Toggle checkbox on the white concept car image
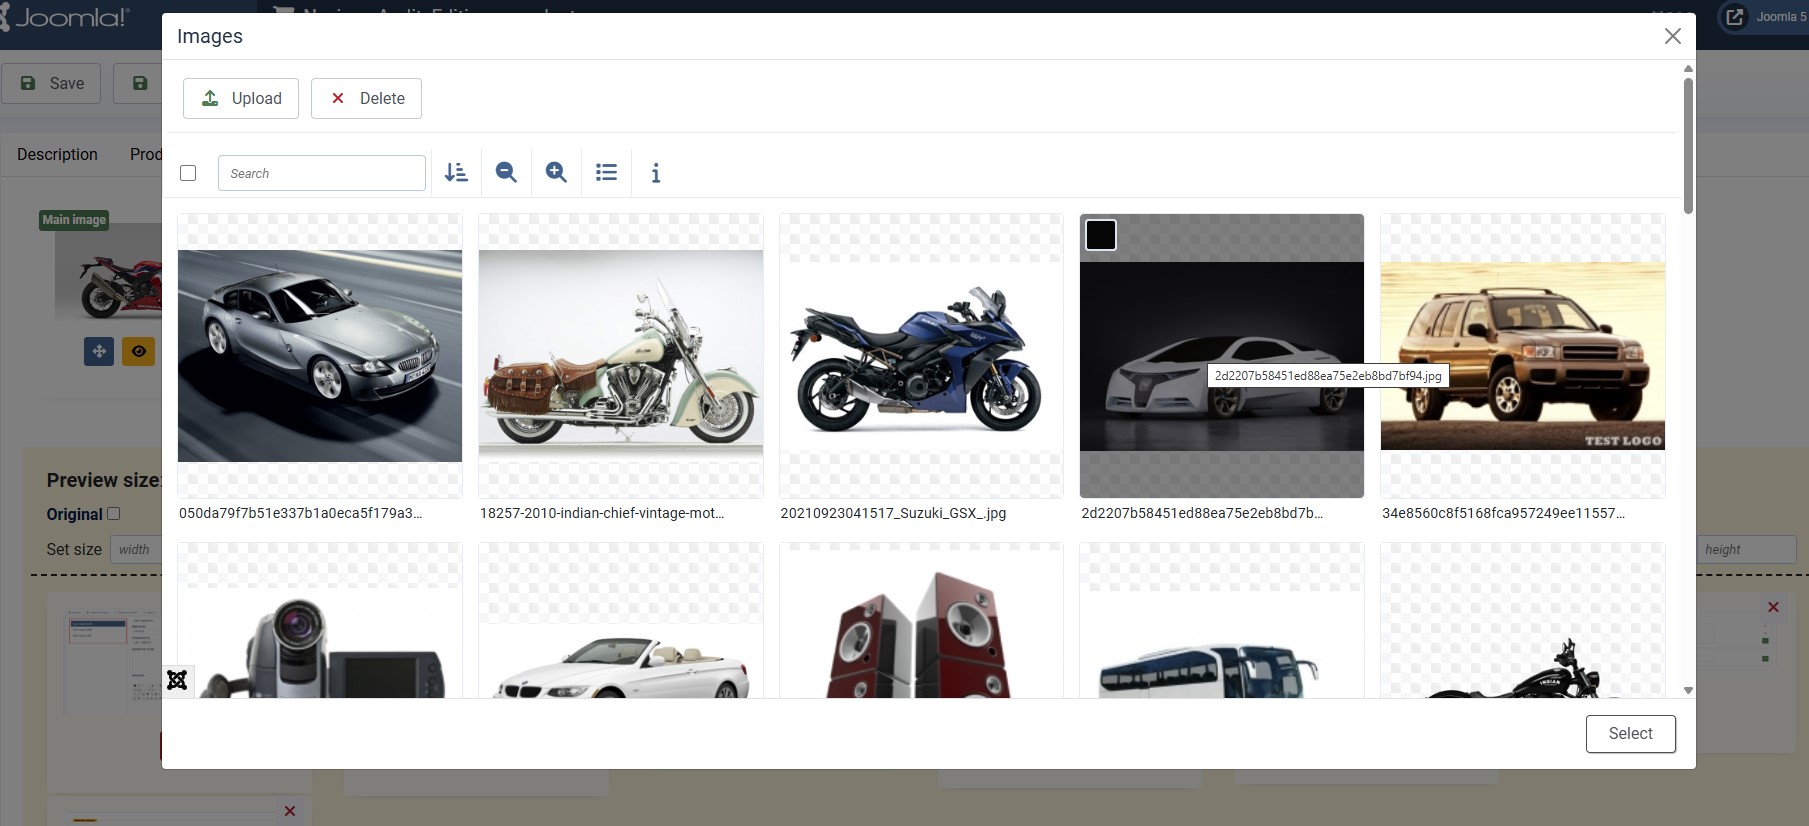This screenshot has height=826, width=1809. tap(1101, 235)
